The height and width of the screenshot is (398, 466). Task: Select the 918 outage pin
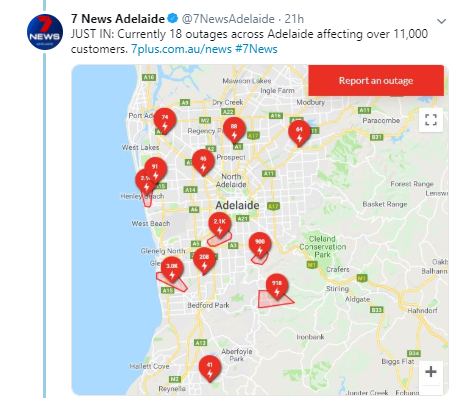pos(277,287)
